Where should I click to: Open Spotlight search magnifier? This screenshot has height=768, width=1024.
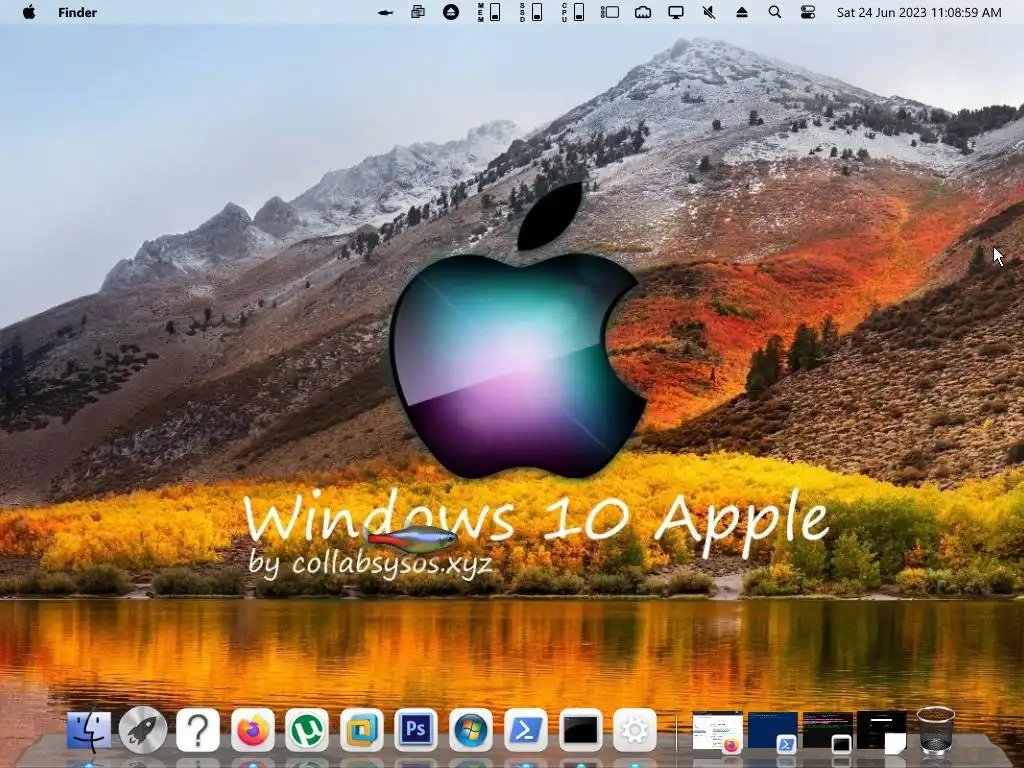pyautogui.click(x=775, y=12)
